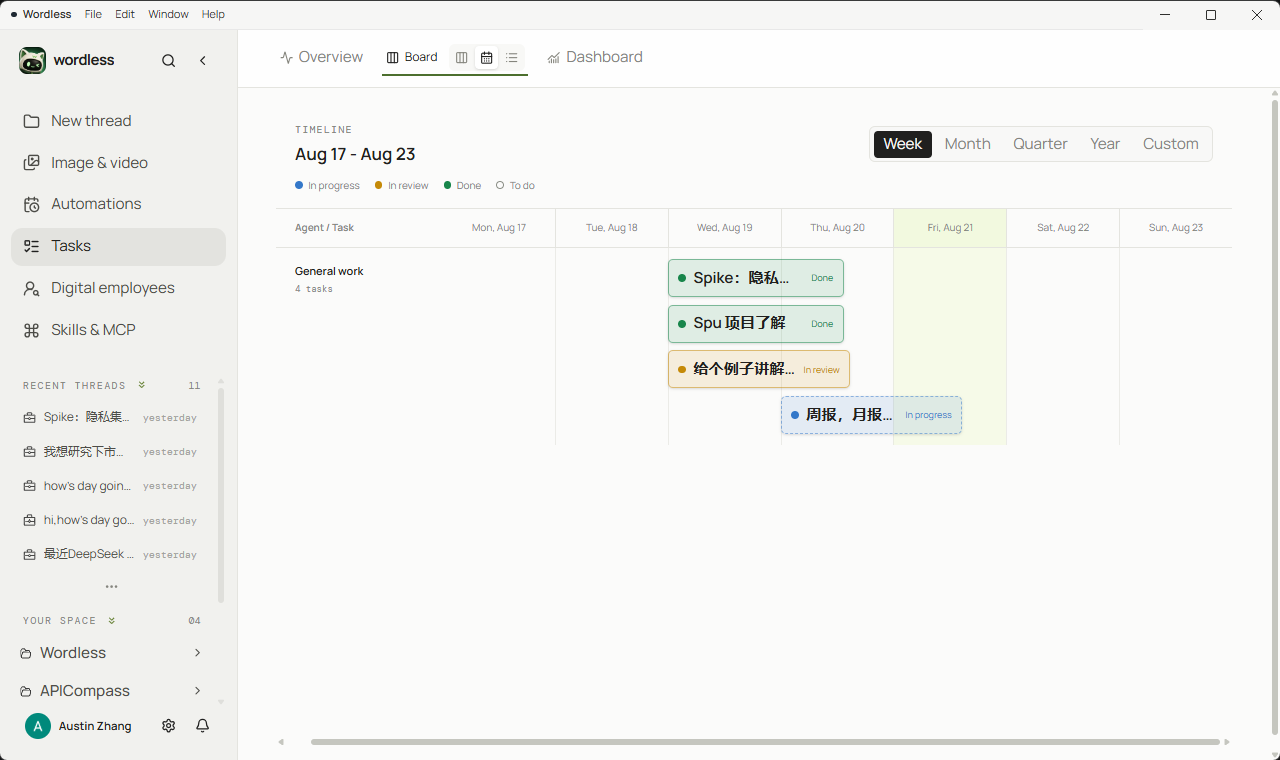Select the calendar timeline view icon
Screen dimensions: 1280x760
click(487, 58)
